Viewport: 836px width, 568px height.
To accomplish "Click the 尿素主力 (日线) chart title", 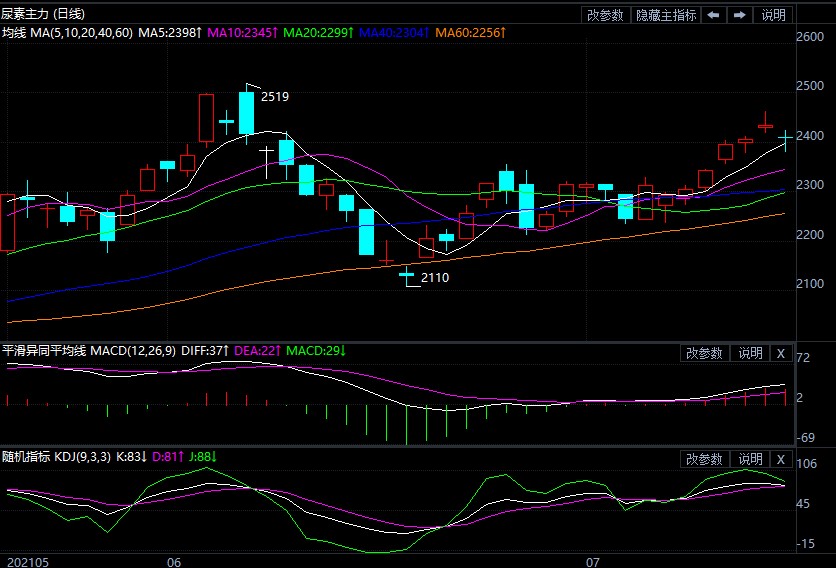I will [x=44, y=13].
